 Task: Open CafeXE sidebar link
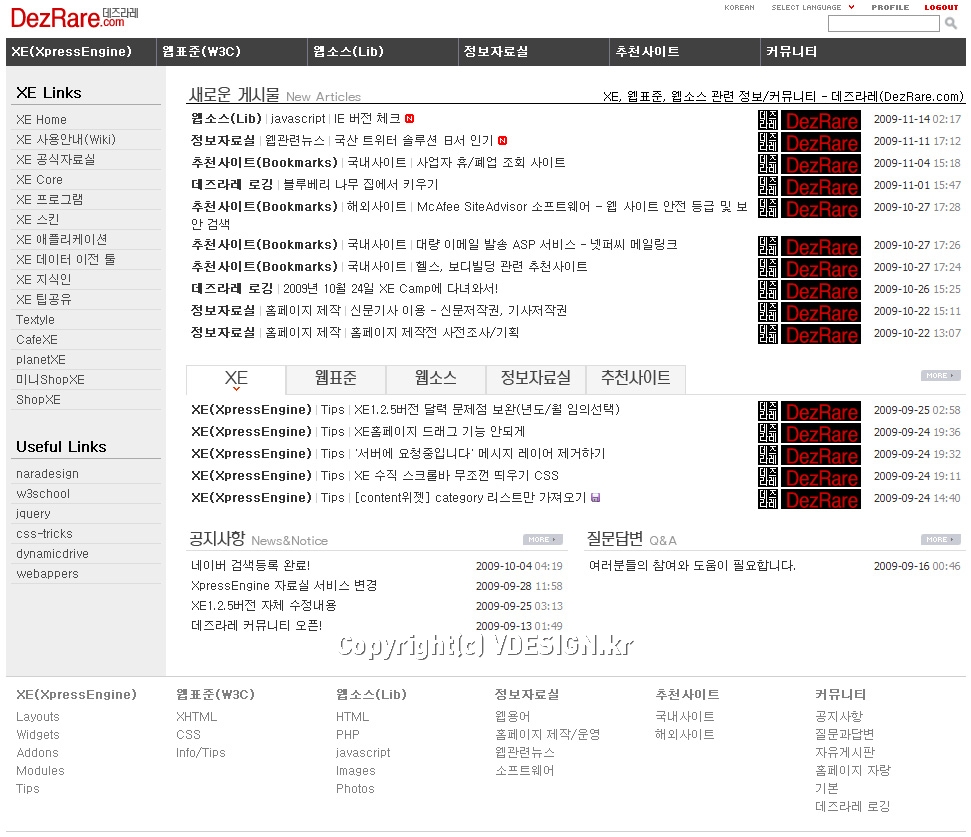(x=37, y=339)
